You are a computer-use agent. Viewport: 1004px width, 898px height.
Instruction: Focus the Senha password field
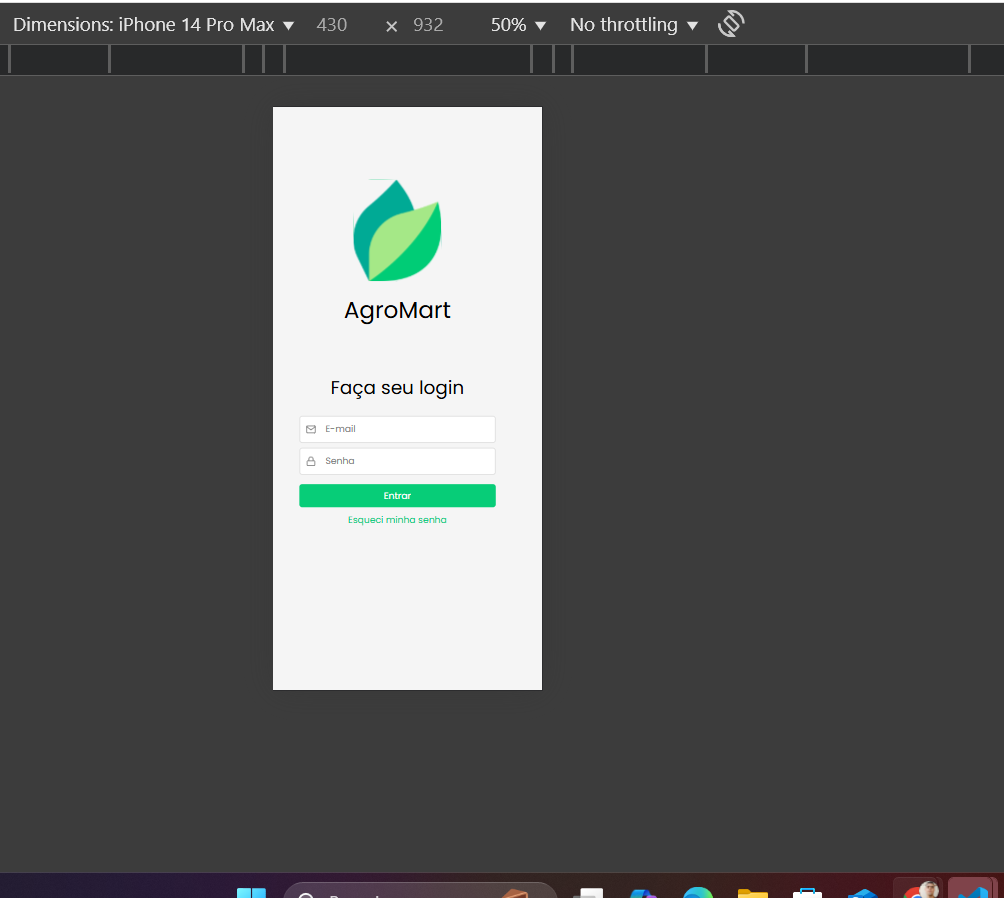(x=397, y=461)
